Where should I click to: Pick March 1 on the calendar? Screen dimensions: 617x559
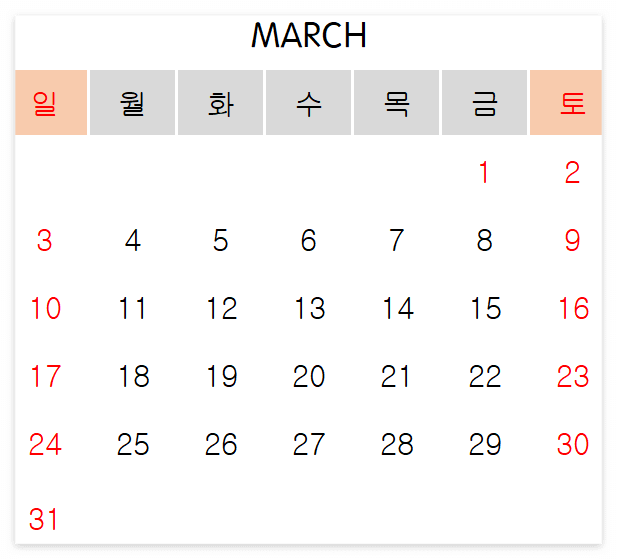[x=484, y=172]
